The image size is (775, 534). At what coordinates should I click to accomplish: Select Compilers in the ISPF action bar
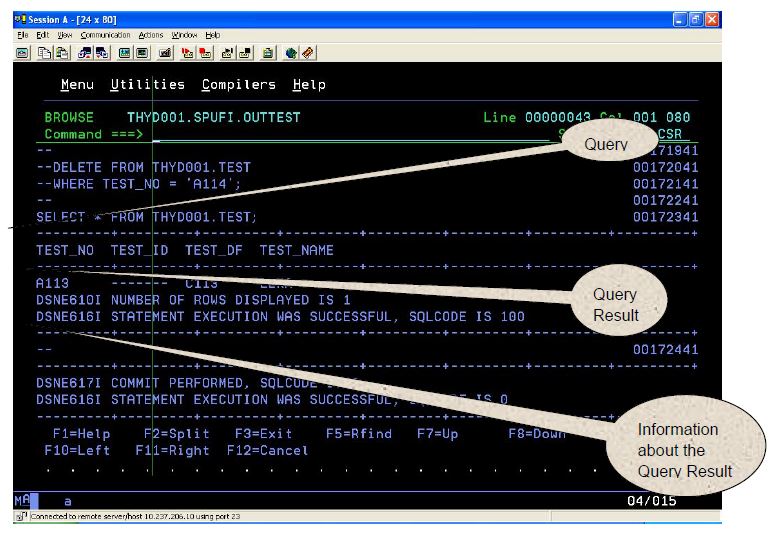[239, 85]
